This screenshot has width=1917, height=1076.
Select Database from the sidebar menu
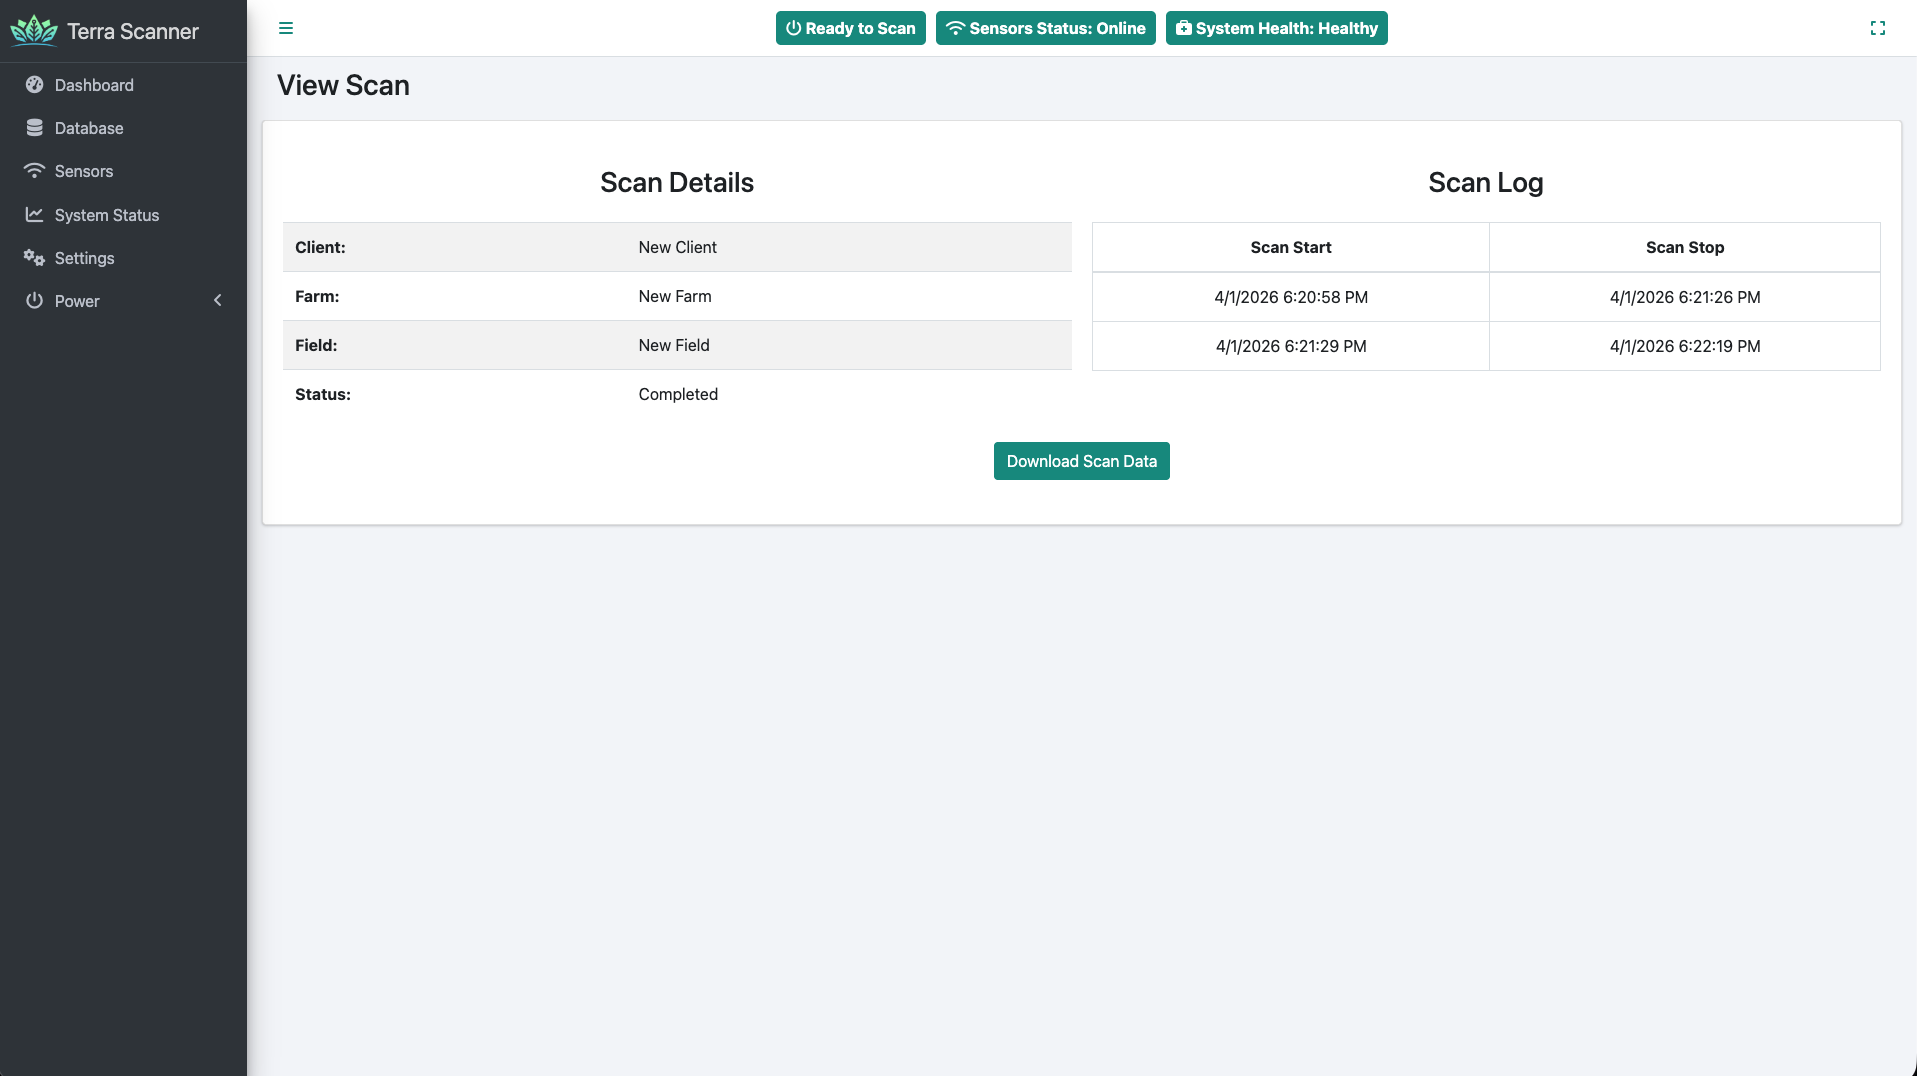pyautogui.click(x=88, y=128)
